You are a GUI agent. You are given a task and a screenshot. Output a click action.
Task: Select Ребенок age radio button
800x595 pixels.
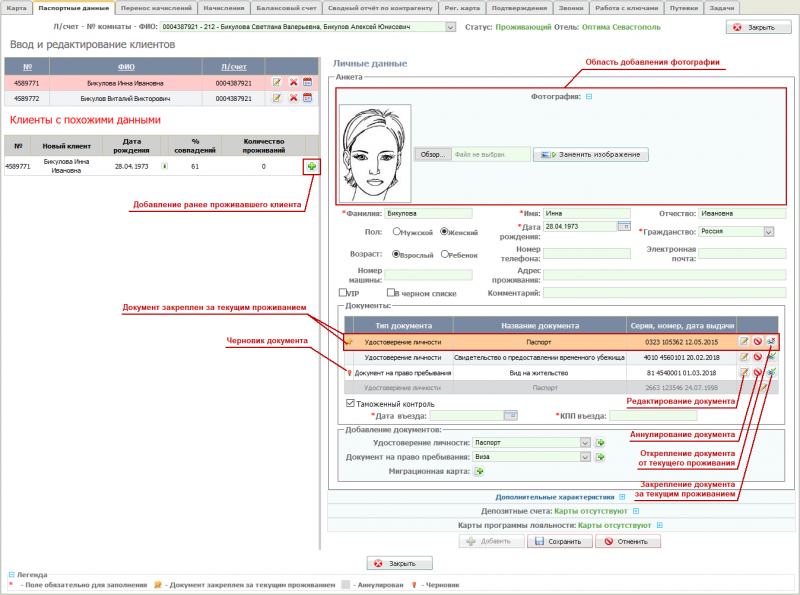point(446,255)
